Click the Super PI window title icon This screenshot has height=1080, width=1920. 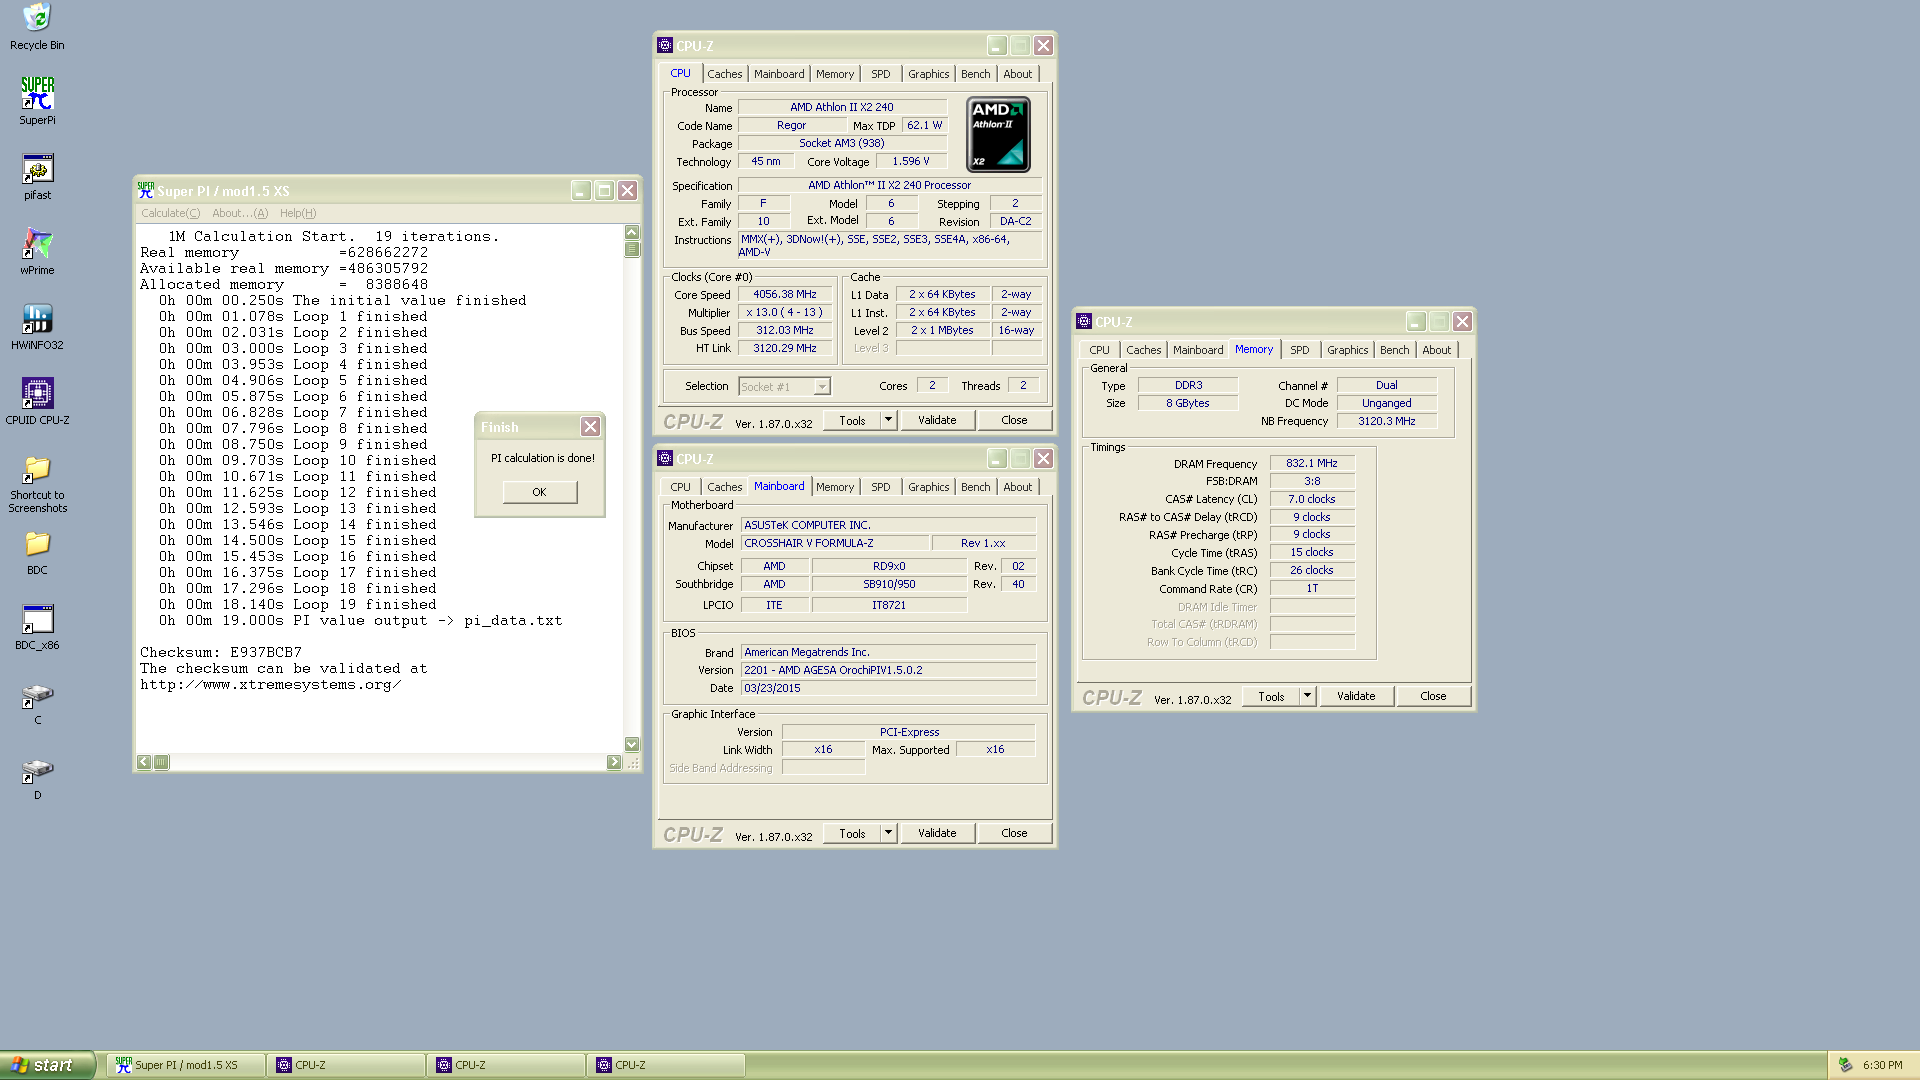pos(146,190)
